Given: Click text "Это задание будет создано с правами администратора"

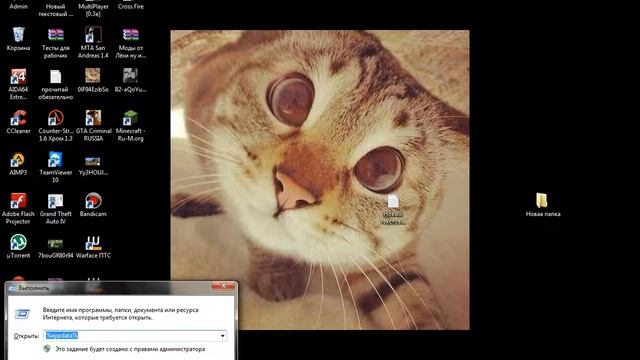Looking at the screenshot, I should point(130,349).
